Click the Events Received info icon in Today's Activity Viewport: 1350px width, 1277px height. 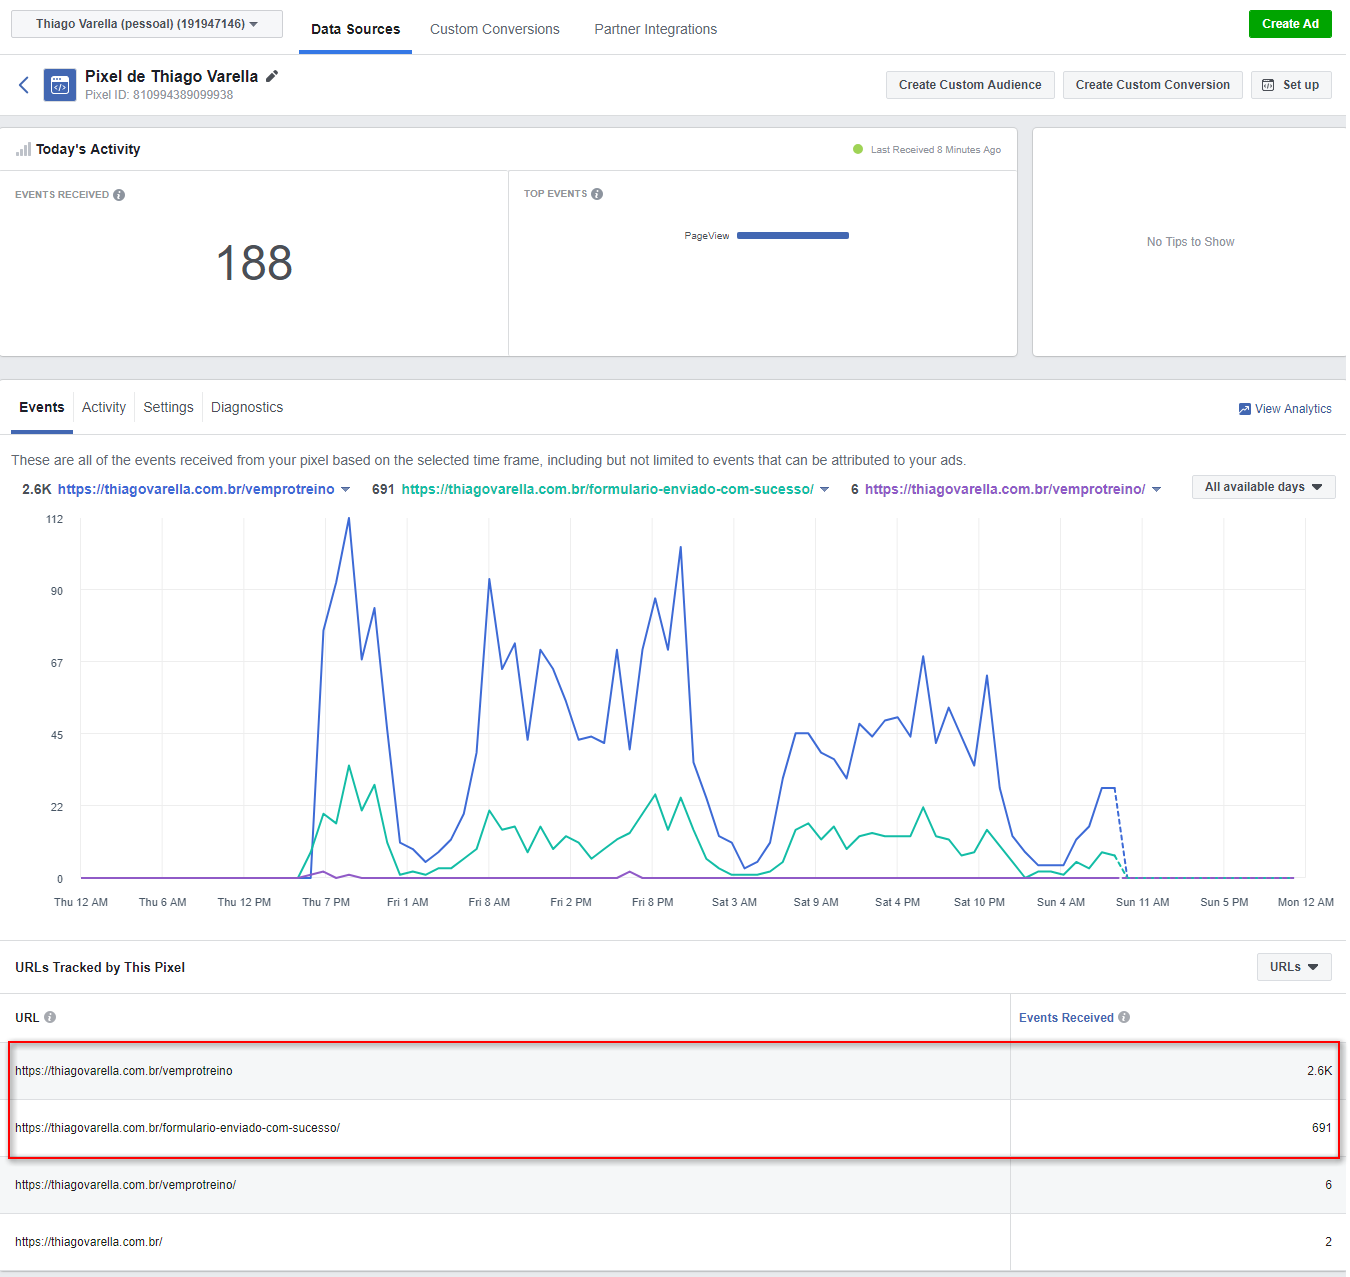119,195
